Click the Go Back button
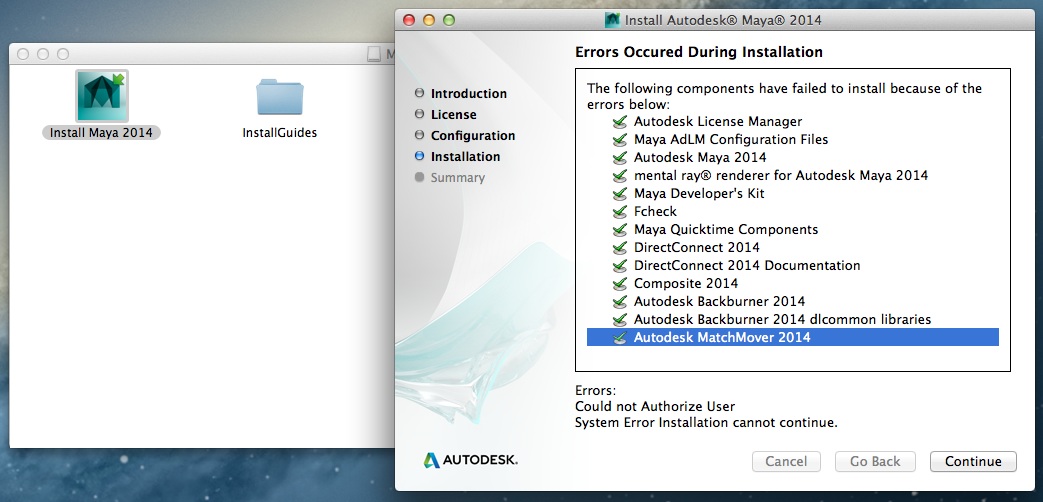Screen dimensions: 1043x502 coord(875,461)
